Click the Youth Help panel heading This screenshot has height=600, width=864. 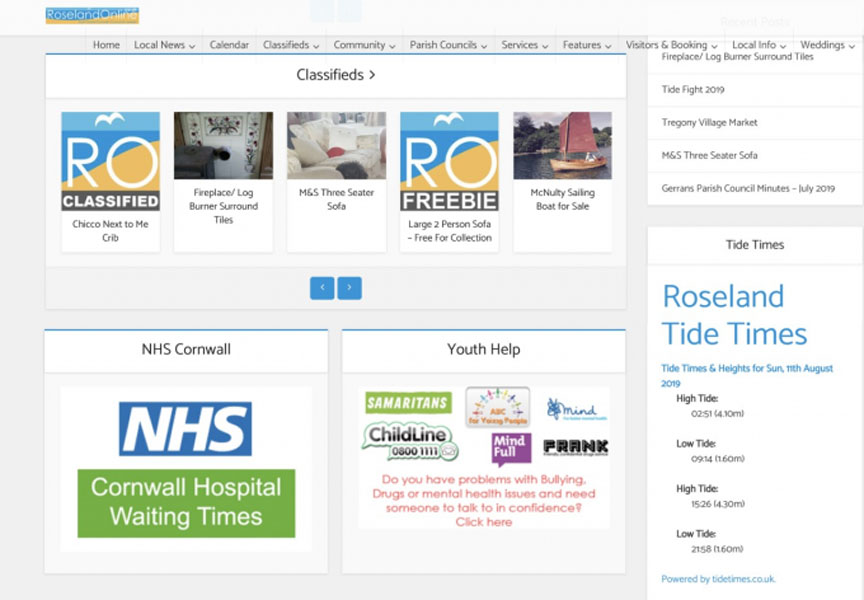click(484, 349)
